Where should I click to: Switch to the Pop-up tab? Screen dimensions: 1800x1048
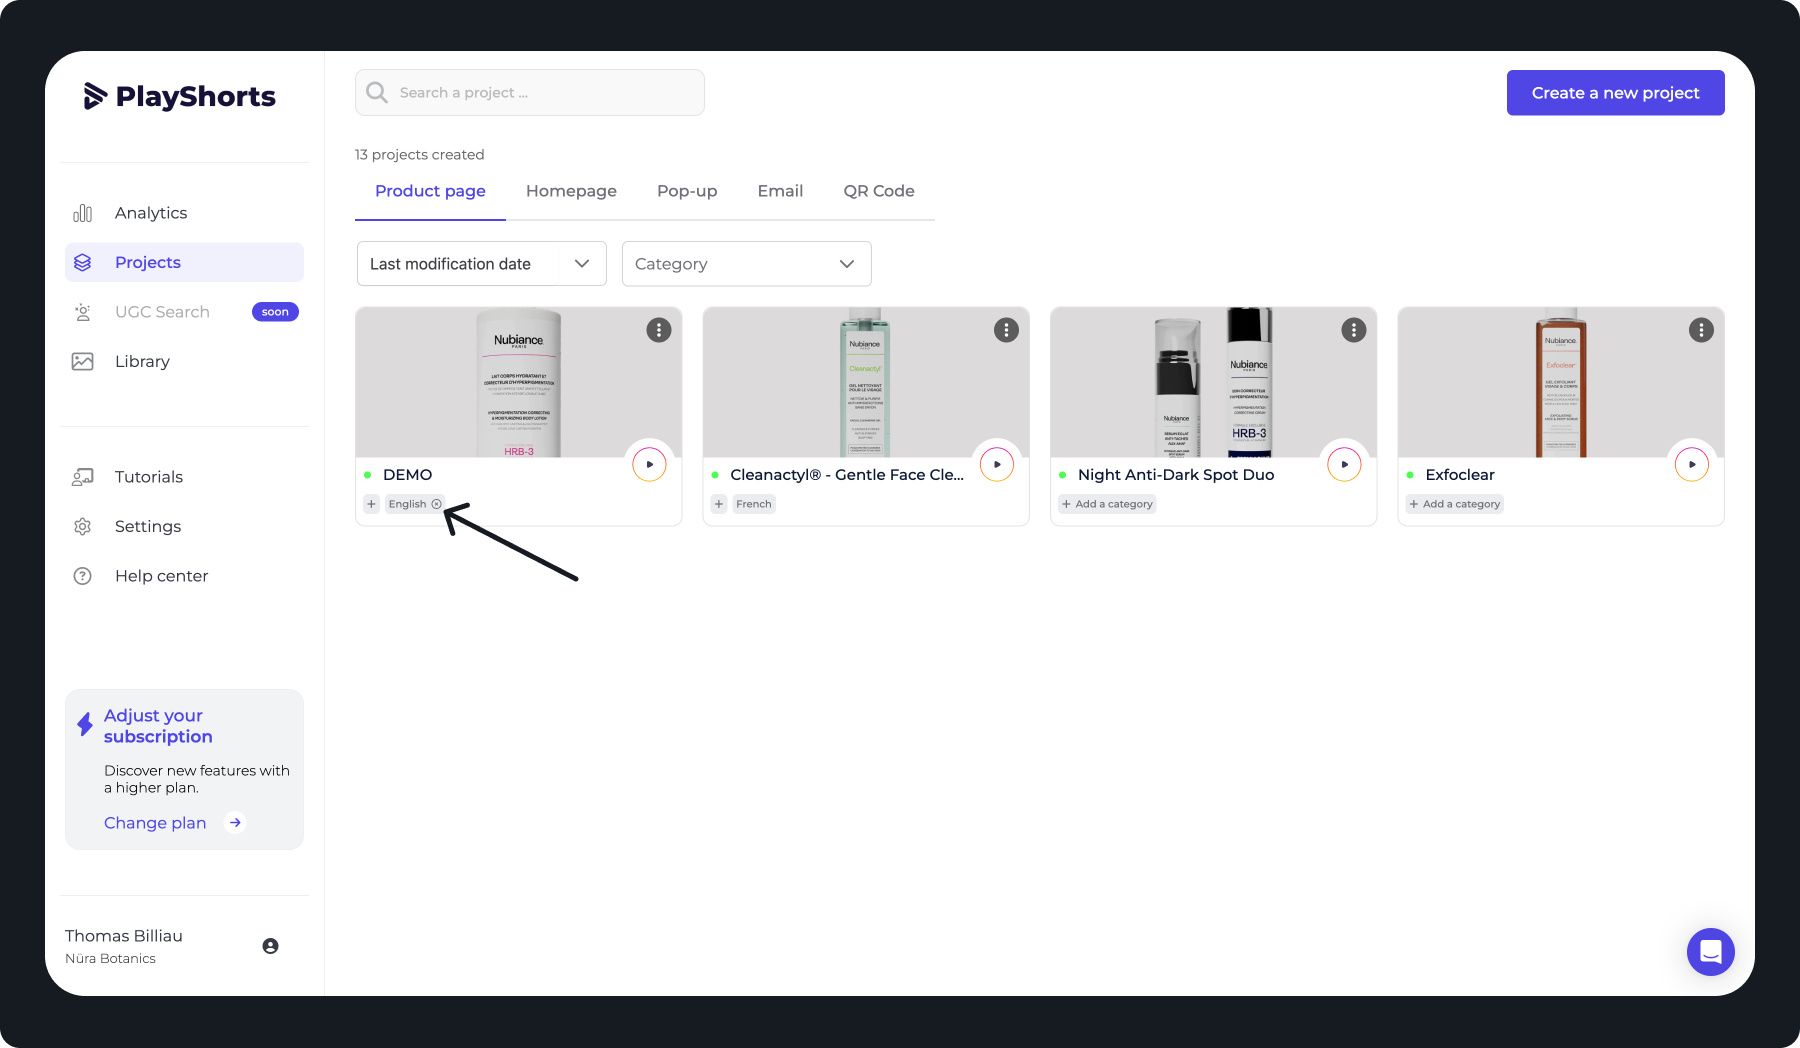pos(687,191)
